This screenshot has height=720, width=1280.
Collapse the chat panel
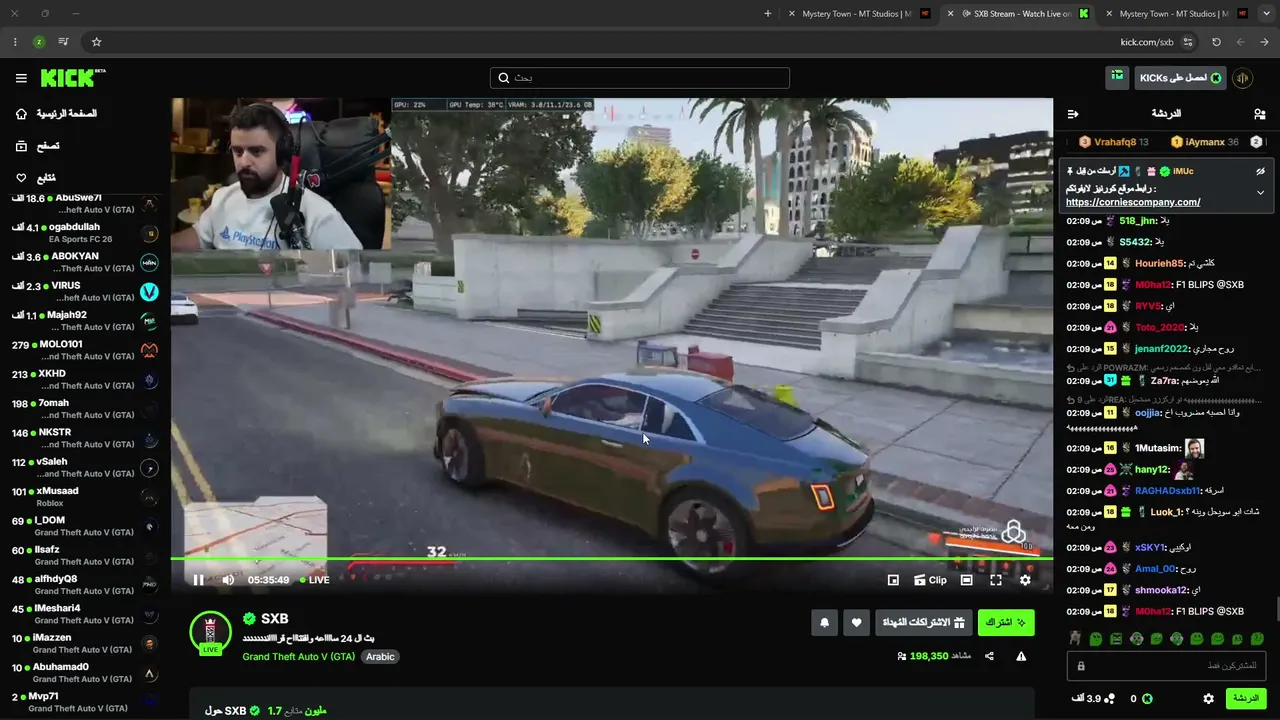point(1073,114)
